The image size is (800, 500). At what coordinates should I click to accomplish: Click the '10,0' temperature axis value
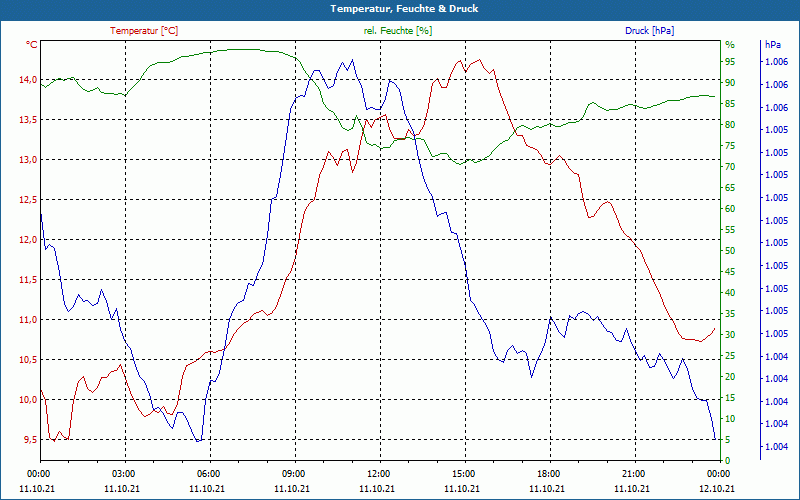28,399
